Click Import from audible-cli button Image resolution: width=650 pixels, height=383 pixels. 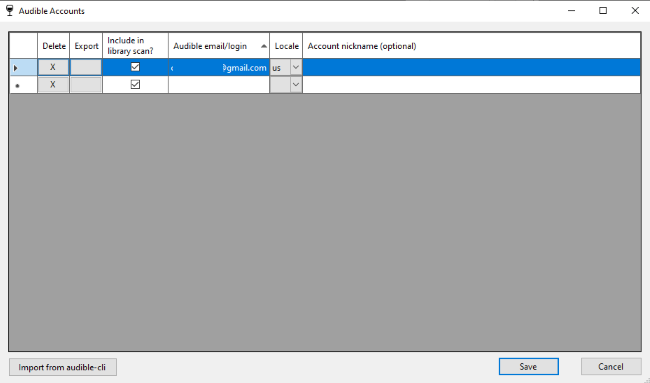[63, 367]
